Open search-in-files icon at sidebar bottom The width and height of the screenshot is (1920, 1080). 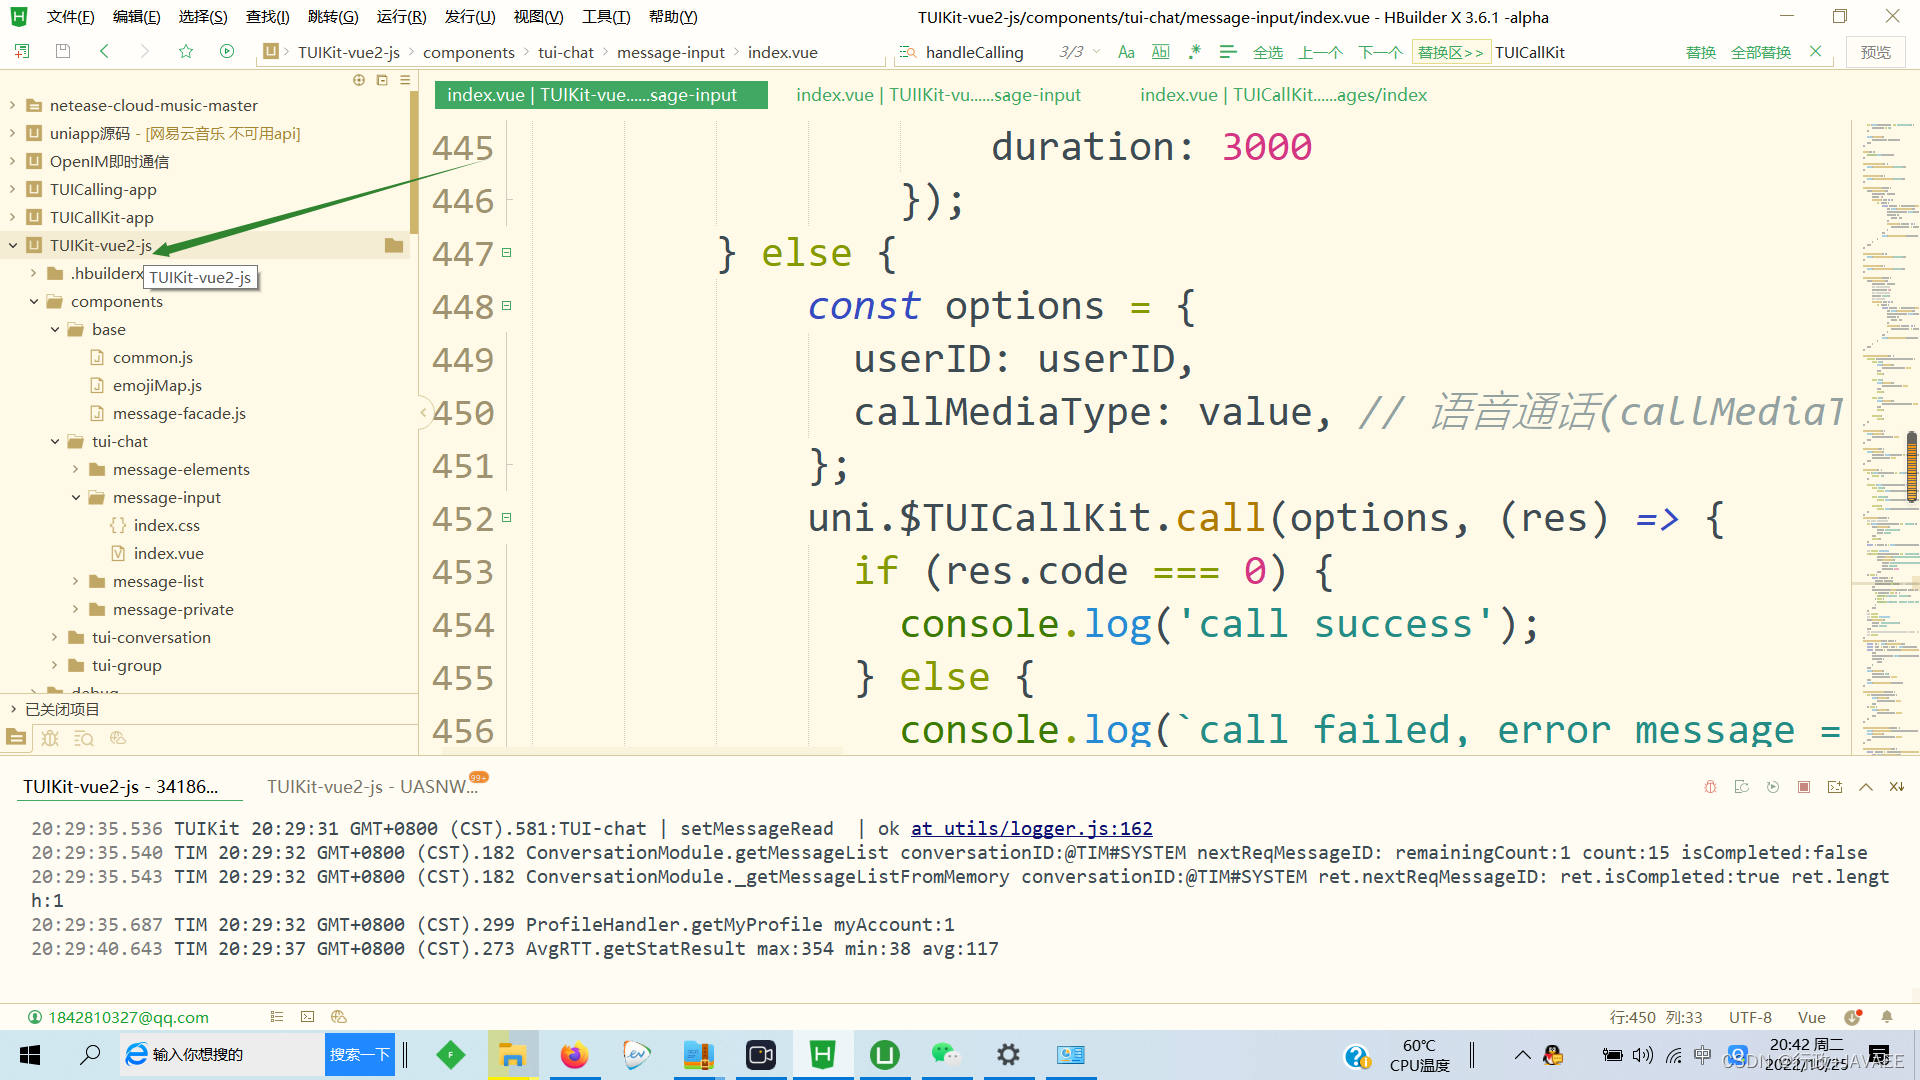84,738
